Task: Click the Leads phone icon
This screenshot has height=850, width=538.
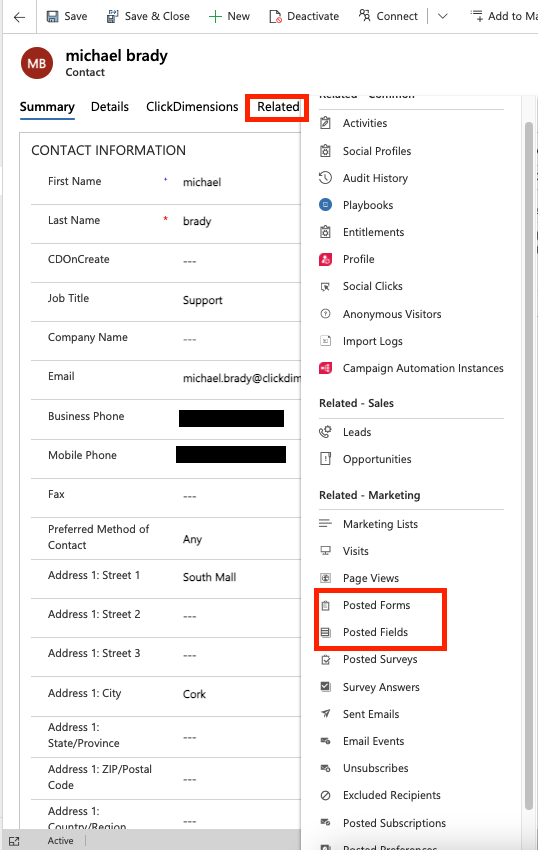Action: (325, 432)
